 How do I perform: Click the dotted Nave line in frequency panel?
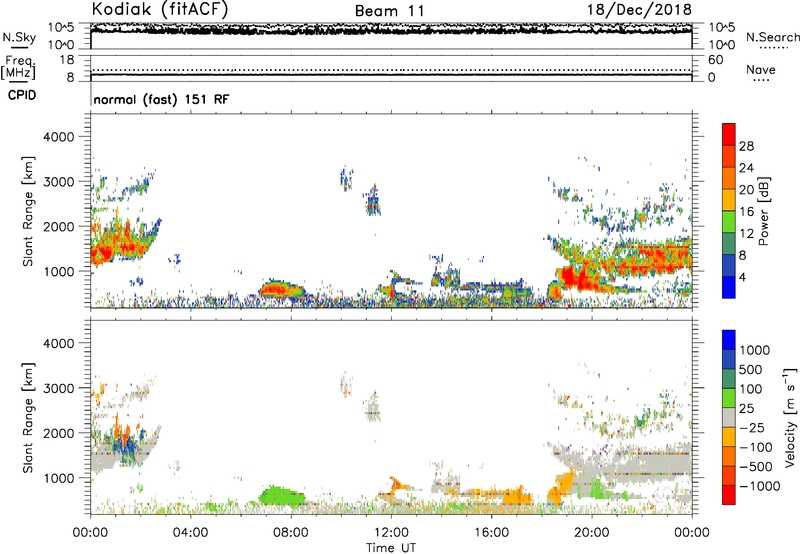click(x=391, y=70)
